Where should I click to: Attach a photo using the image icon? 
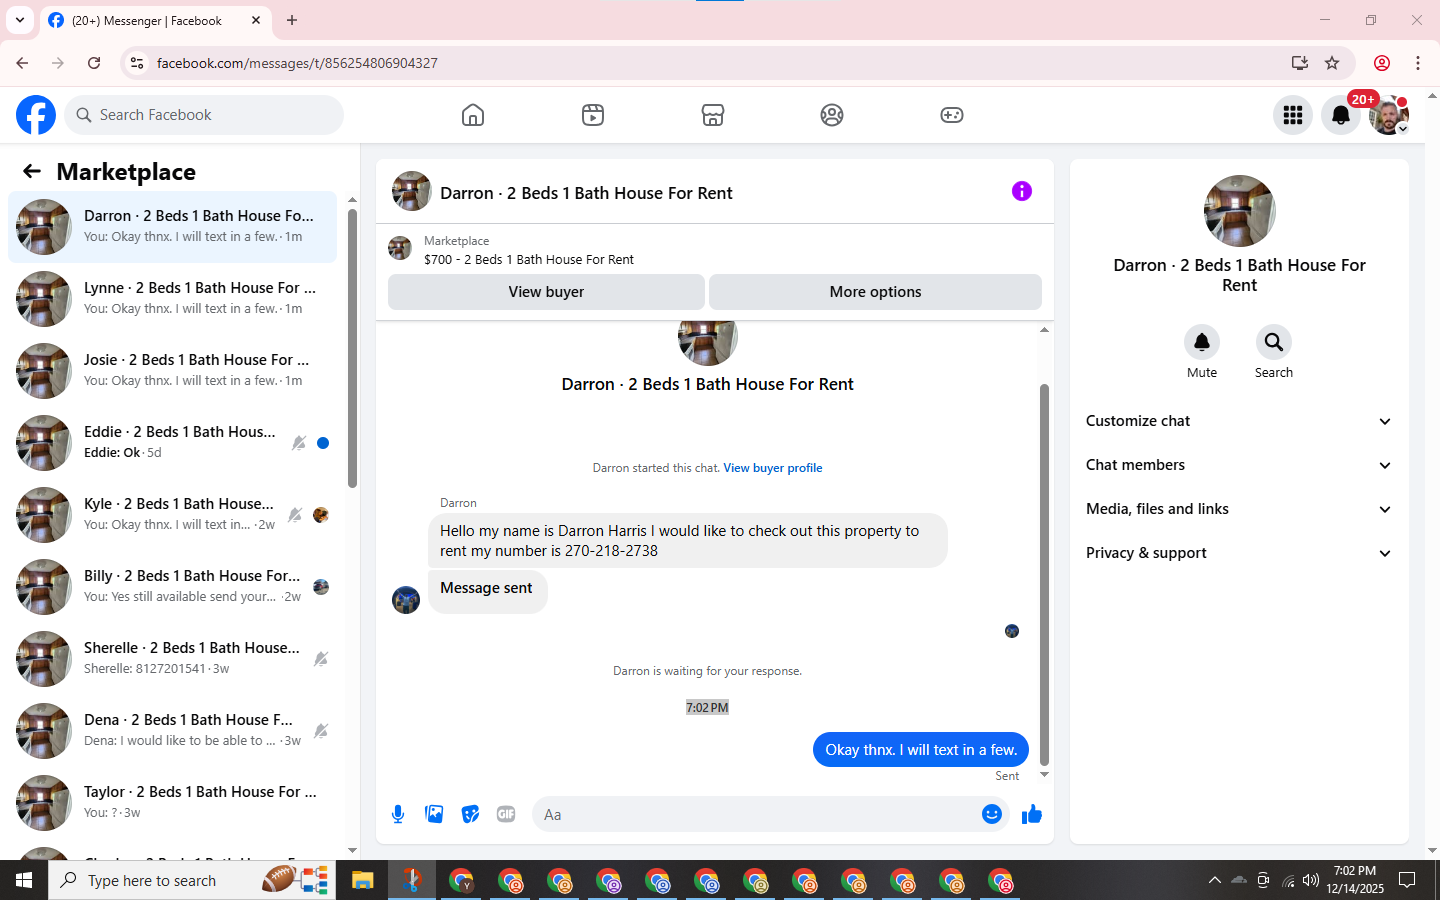tap(434, 814)
